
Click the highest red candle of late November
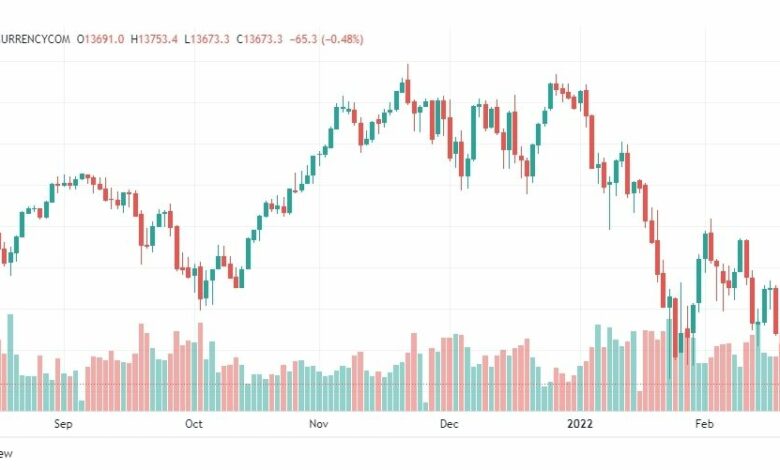click(x=408, y=84)
